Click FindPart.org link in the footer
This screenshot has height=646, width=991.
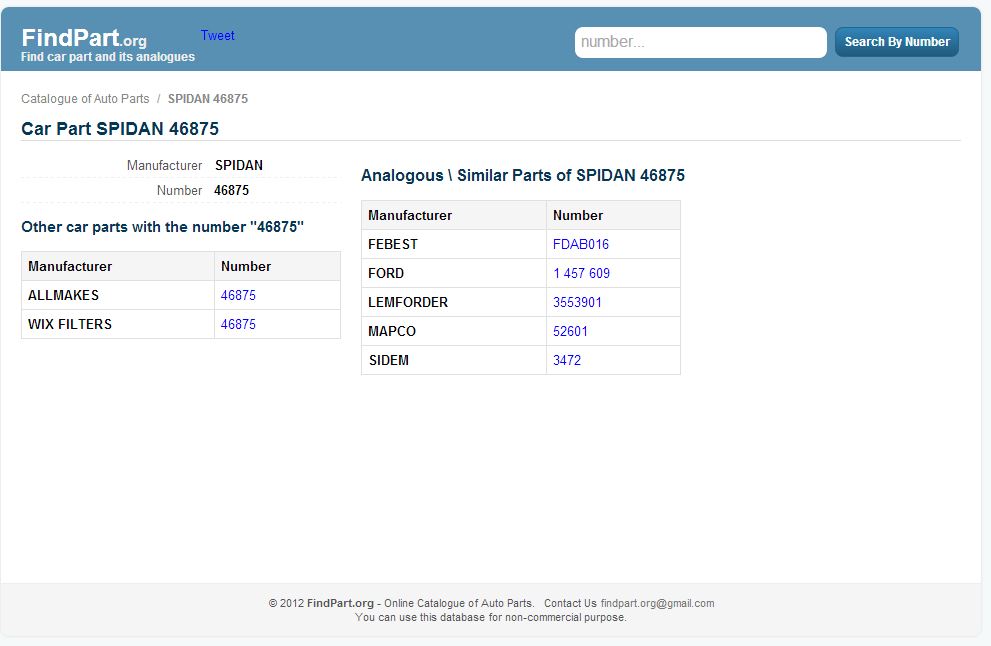(340, 603)
